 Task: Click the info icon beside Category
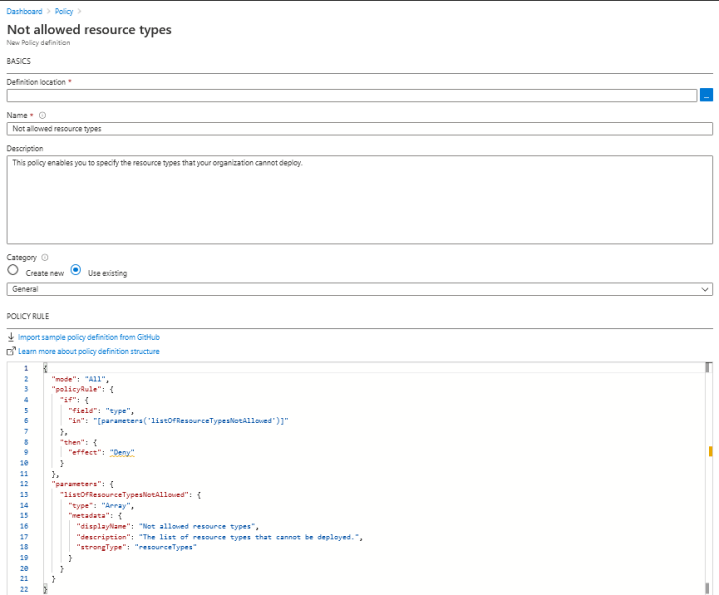coord(45,257)
